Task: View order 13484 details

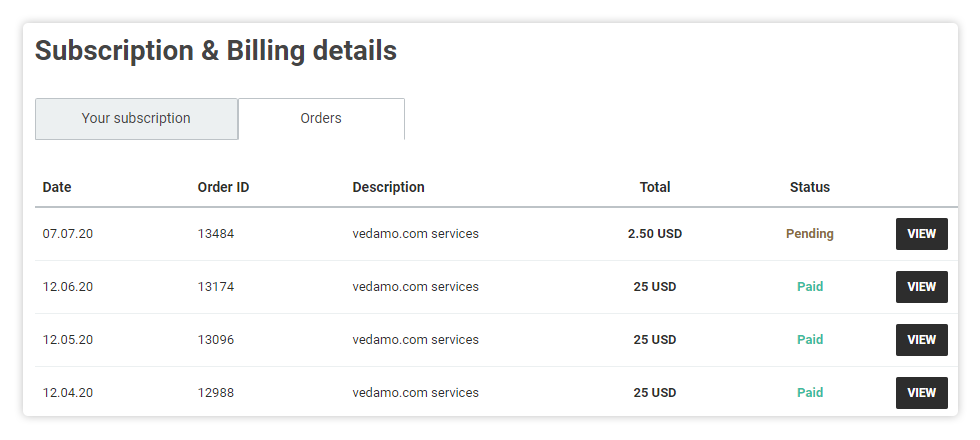Action: pyautogui.click(x=922, y=234)
